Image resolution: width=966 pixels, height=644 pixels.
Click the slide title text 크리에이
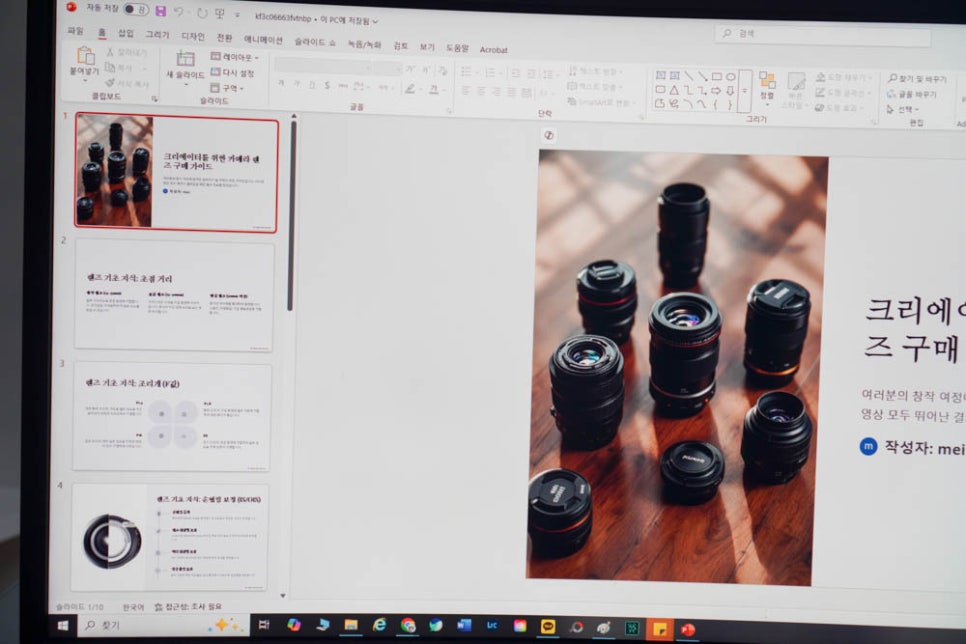[x=915, y=310]
